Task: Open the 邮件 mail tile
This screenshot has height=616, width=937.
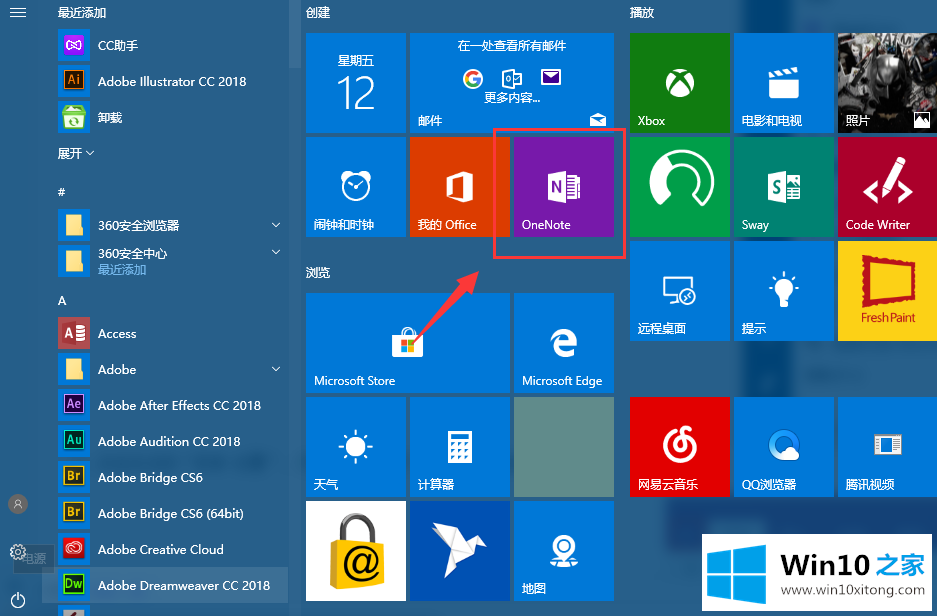Action: [512, 83]
